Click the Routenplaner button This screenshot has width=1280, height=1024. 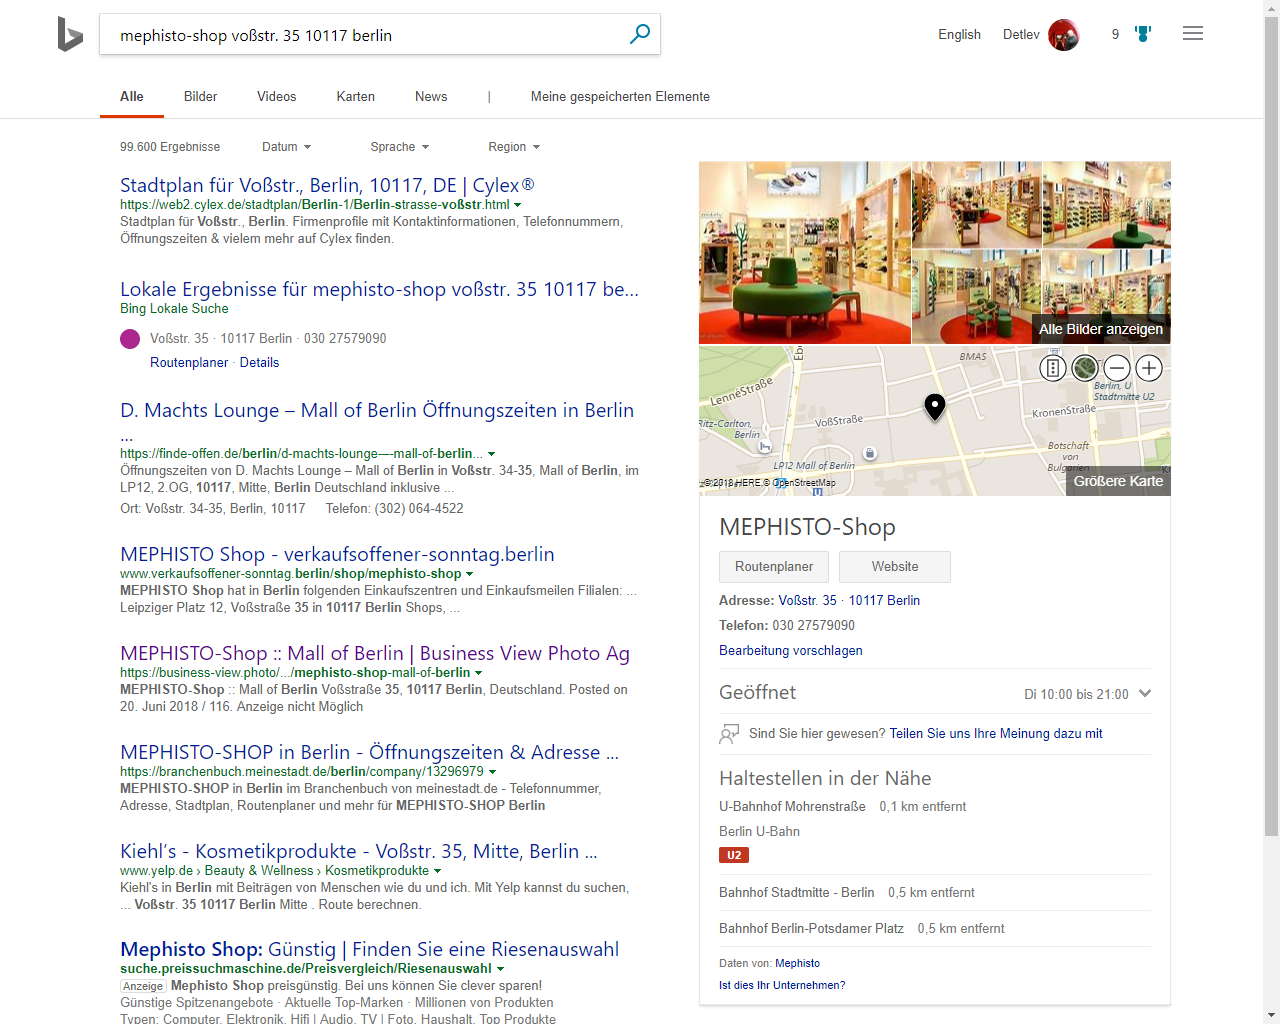[774, 567]
